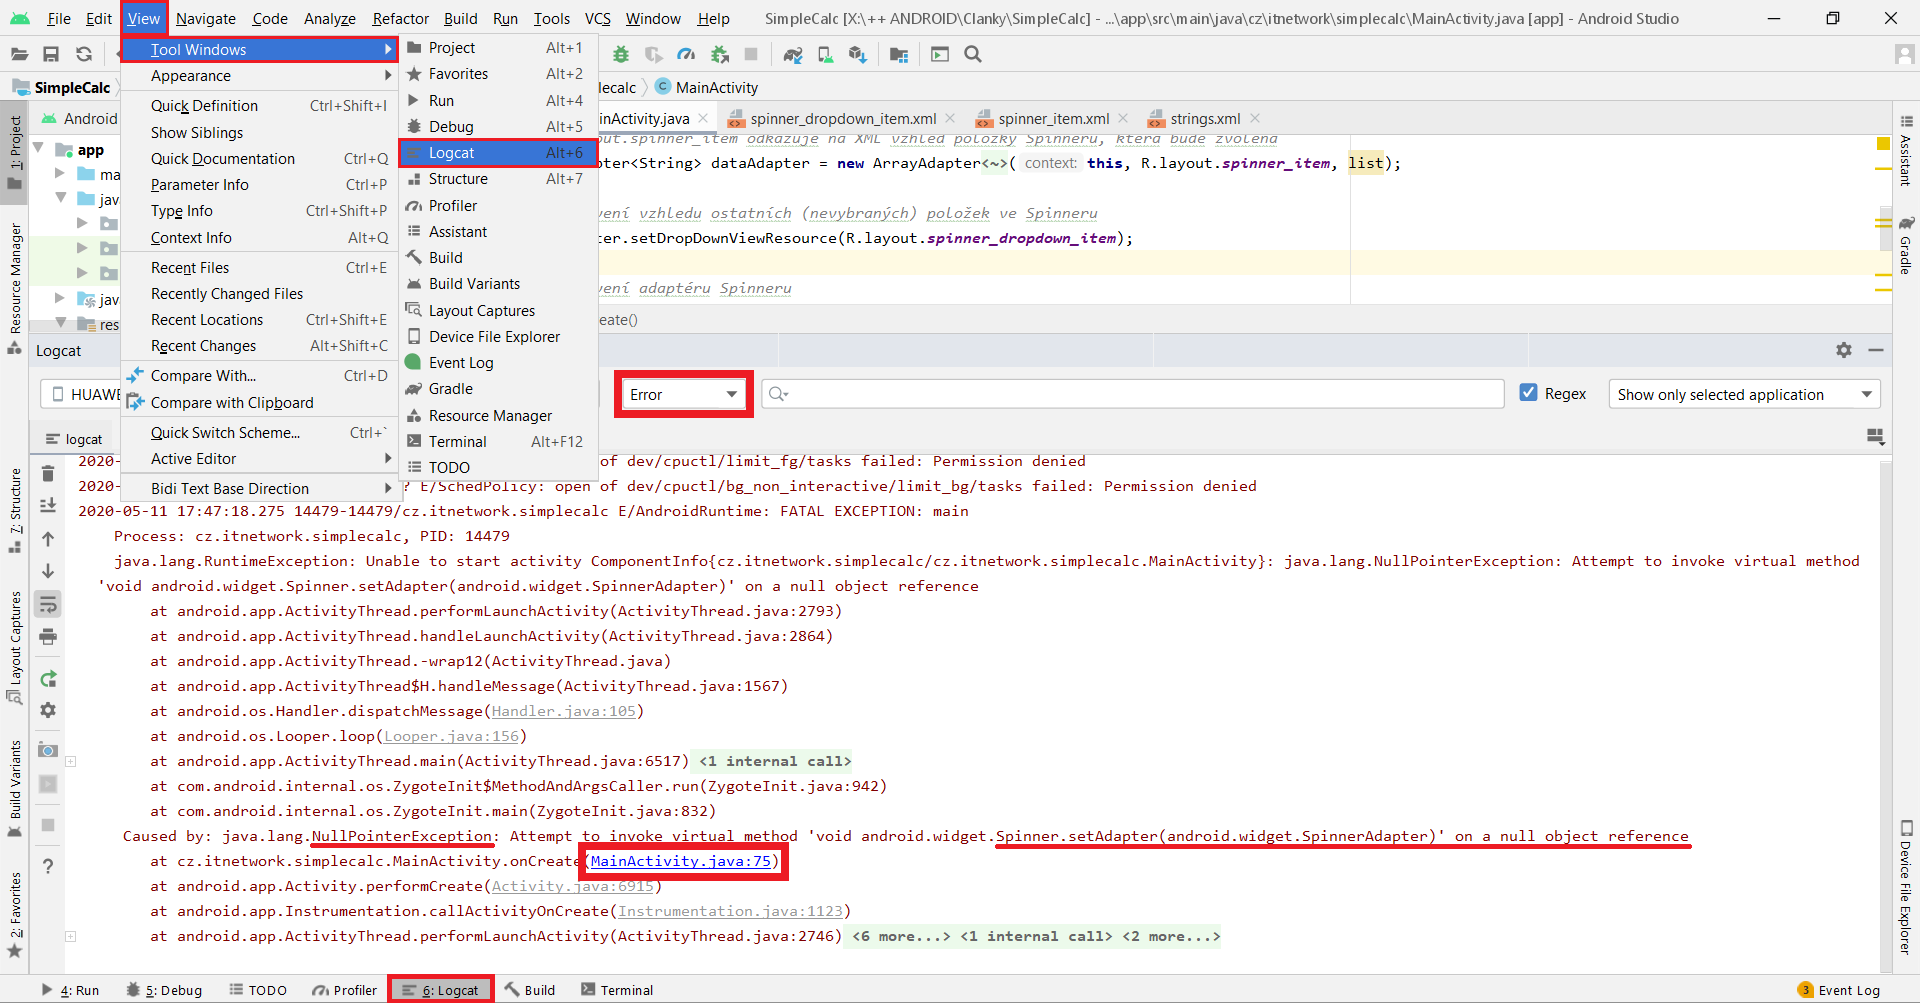
Task: Open Event Log in status bar
Action: [x=1839, y=990]
